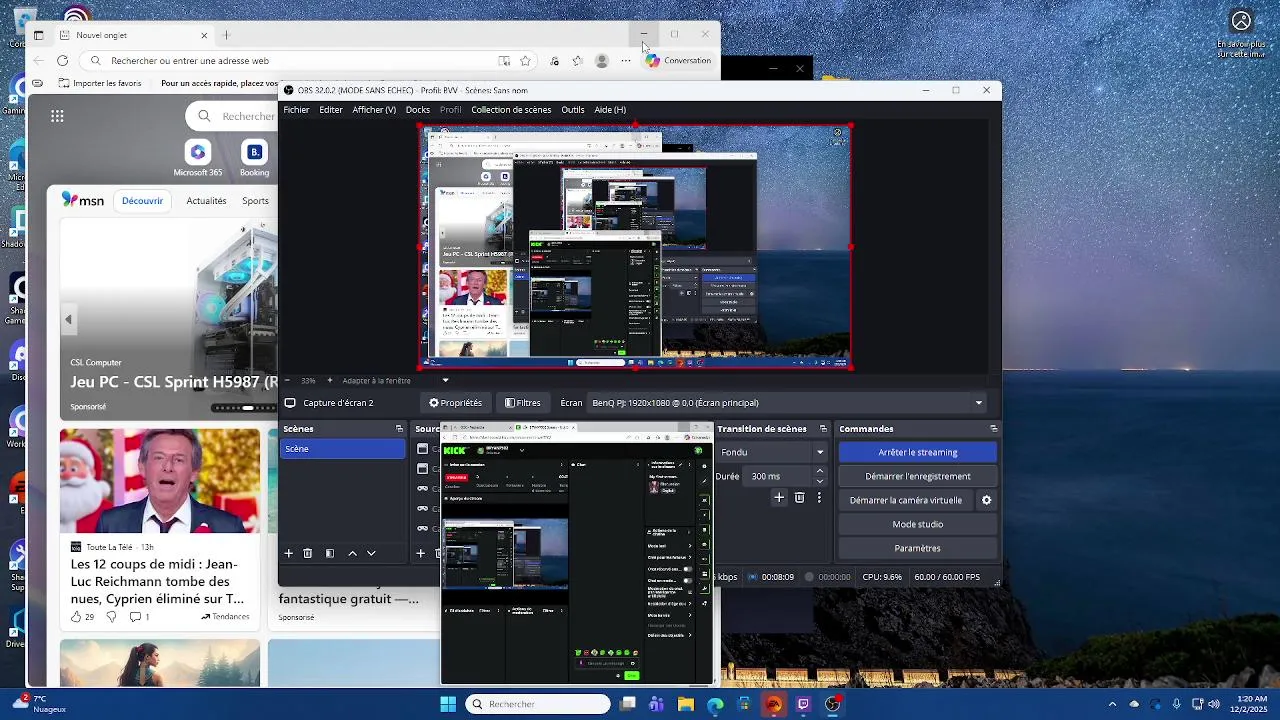The width and height of the screenshot is (1280, 720).
Task: Click taskbar Rechercher search box
Action: 537,704
